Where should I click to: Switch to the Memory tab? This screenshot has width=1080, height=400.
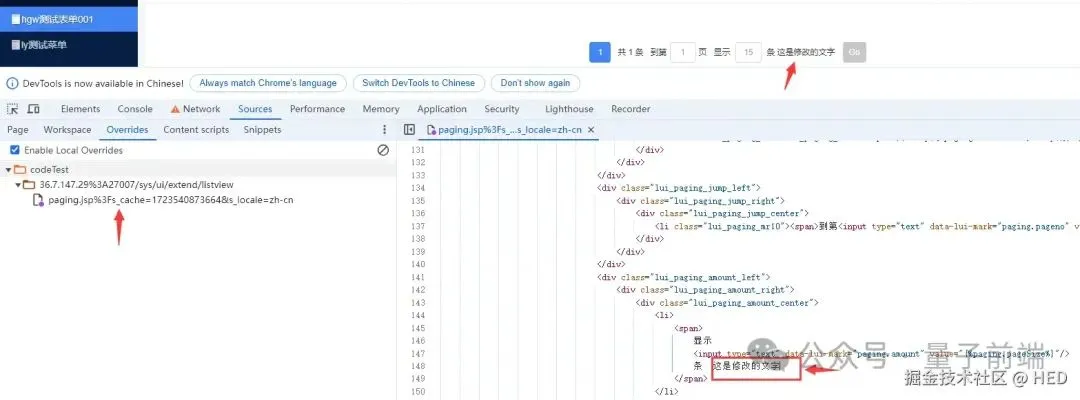[x=381, y=109]
